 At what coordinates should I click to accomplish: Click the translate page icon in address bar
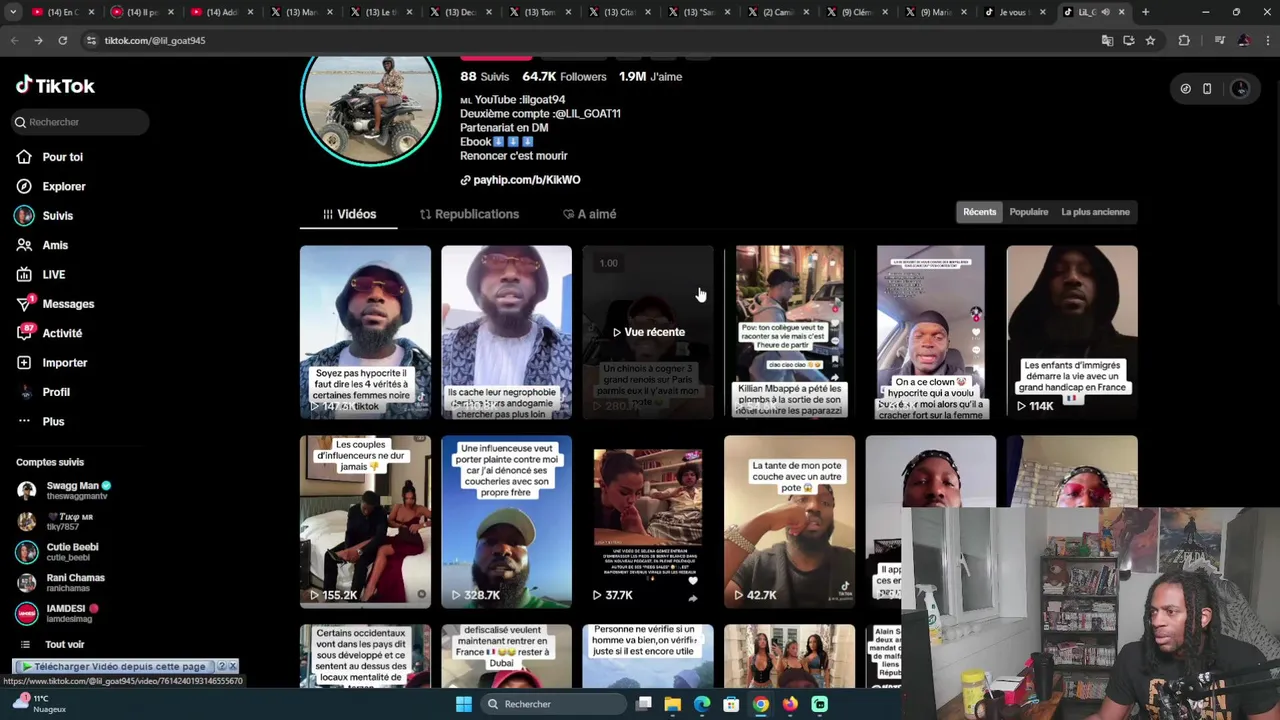1107,40
